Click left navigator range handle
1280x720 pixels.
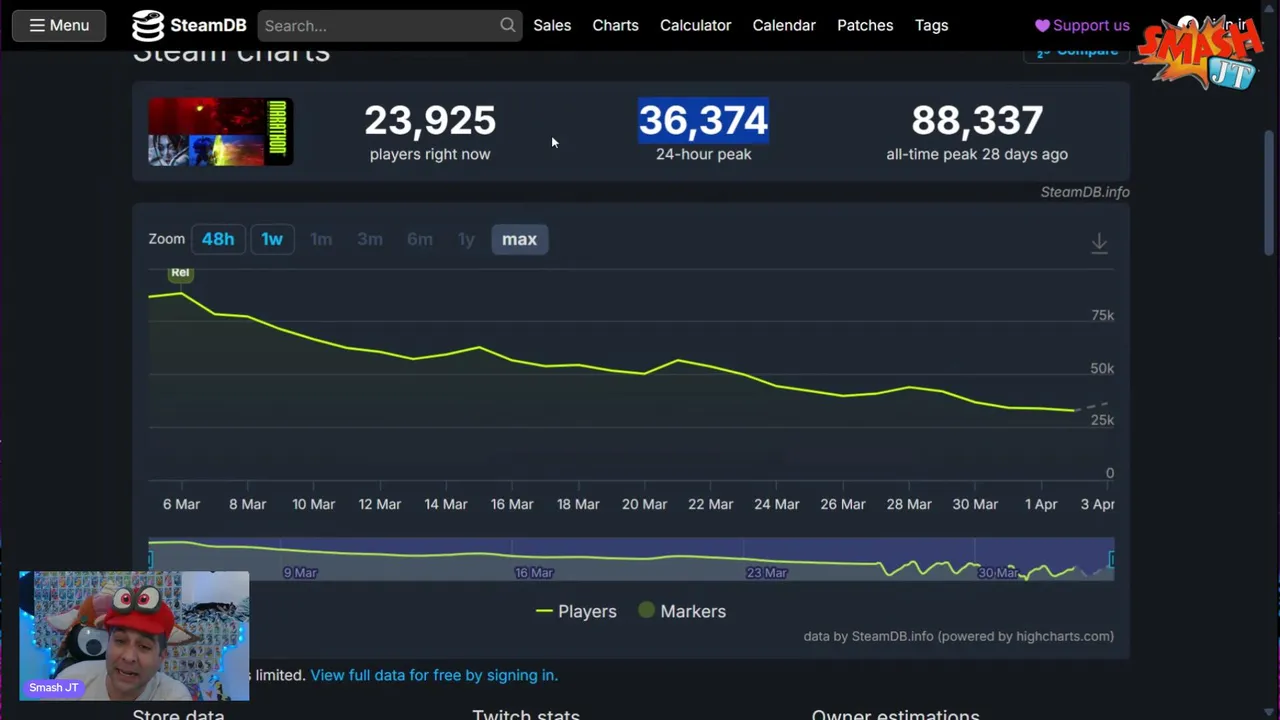tap(150, 559)
